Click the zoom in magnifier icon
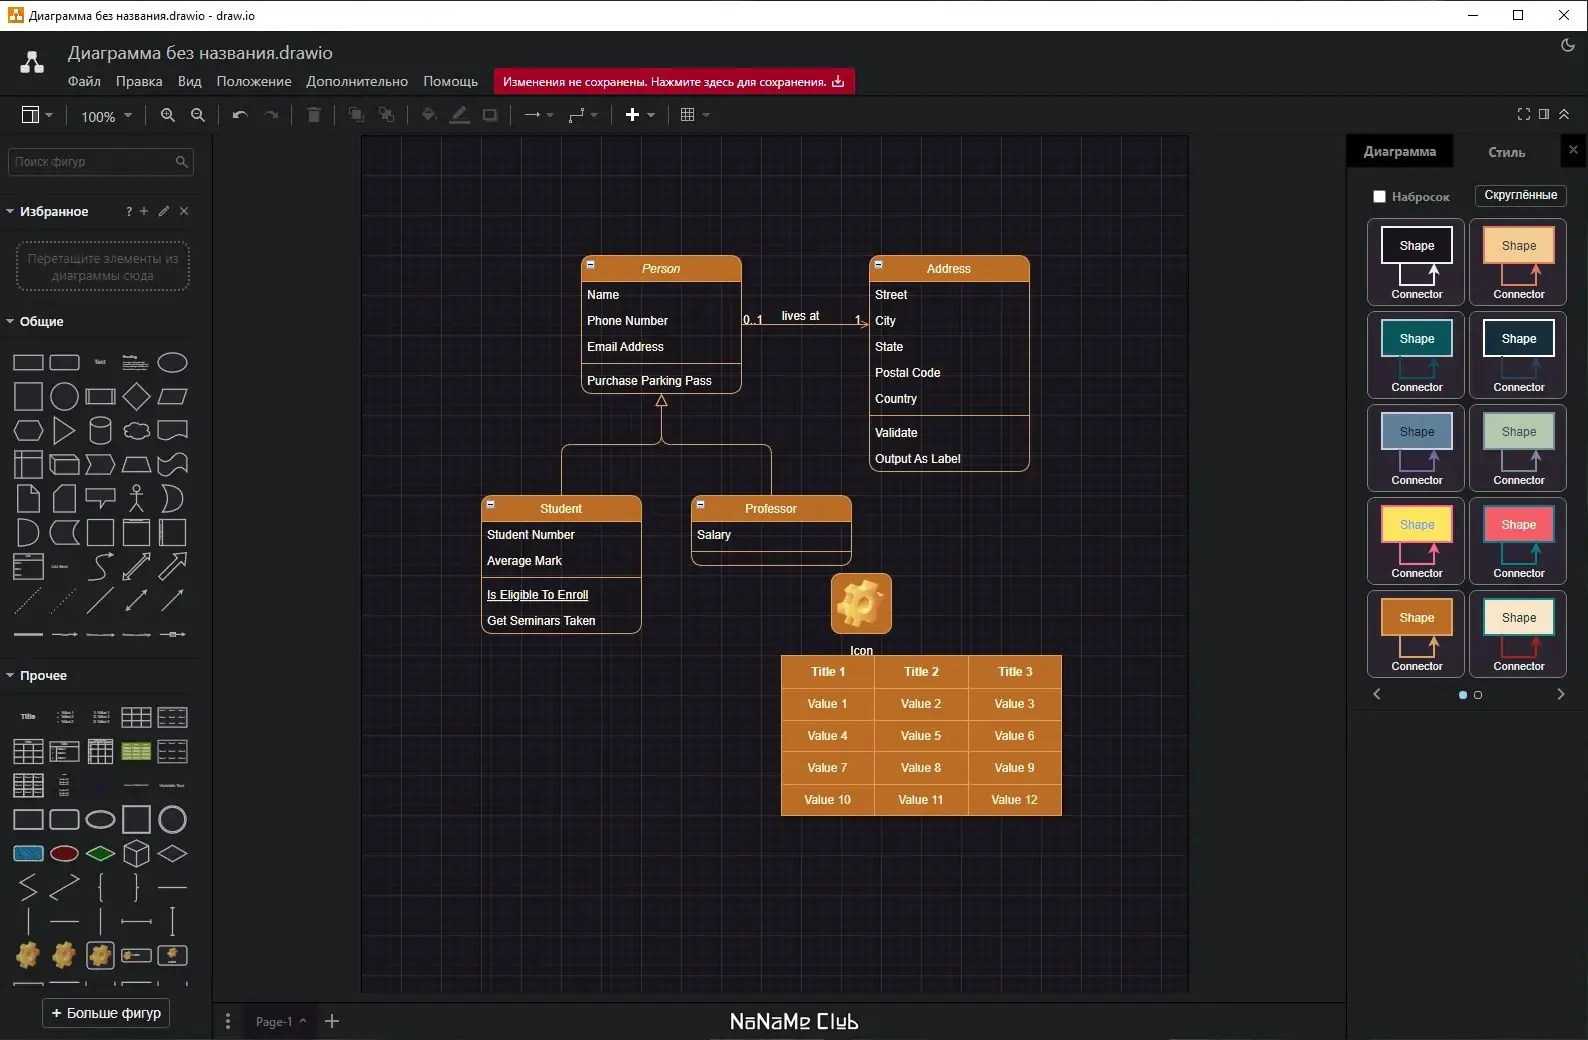 click(x=168, y=115)
